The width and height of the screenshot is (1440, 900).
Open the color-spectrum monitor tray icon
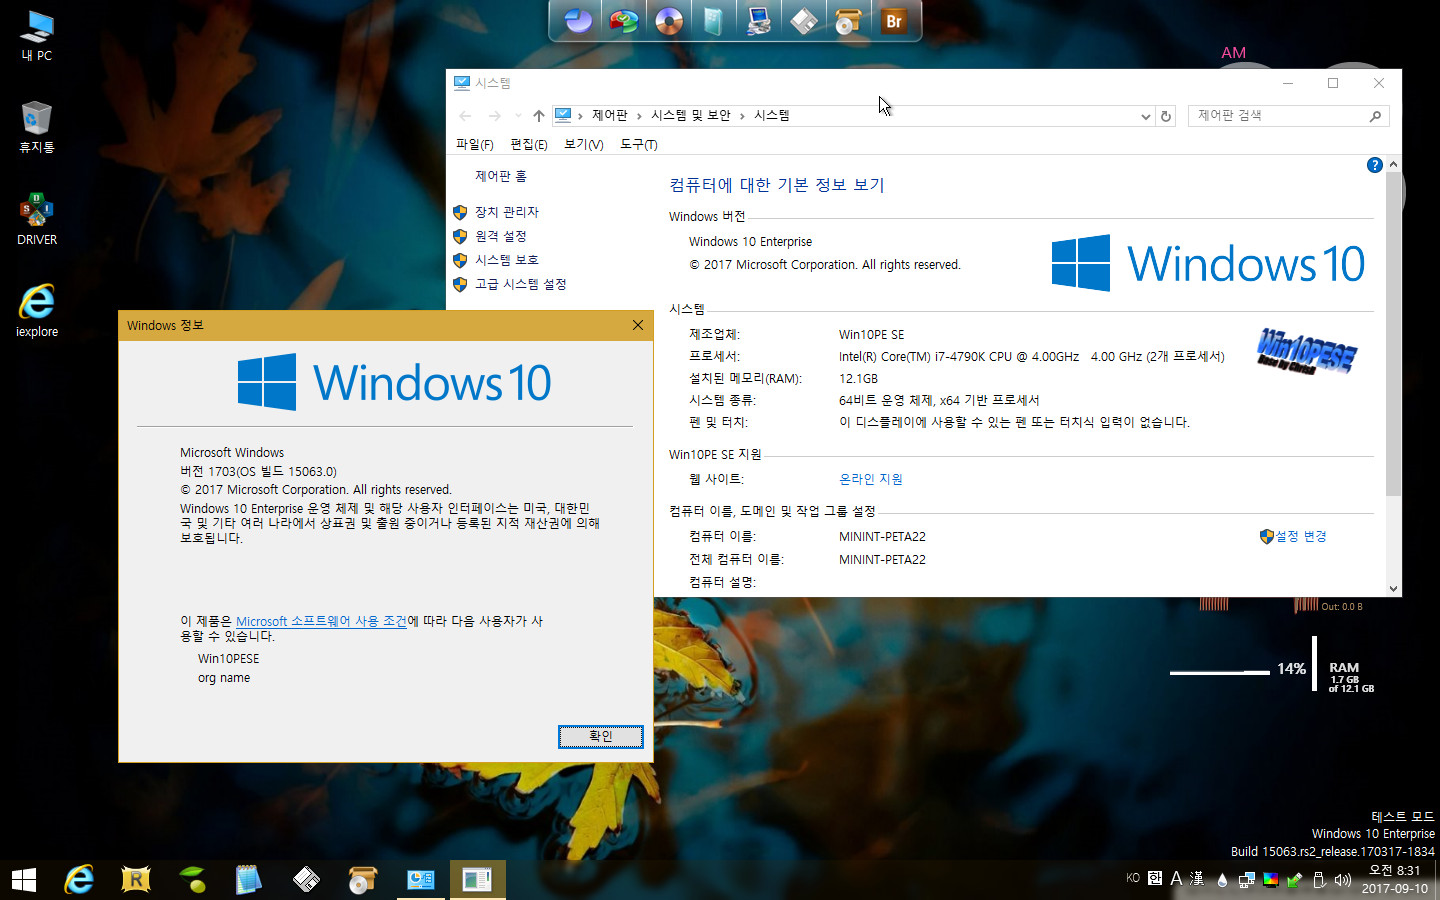point(1270,880)
